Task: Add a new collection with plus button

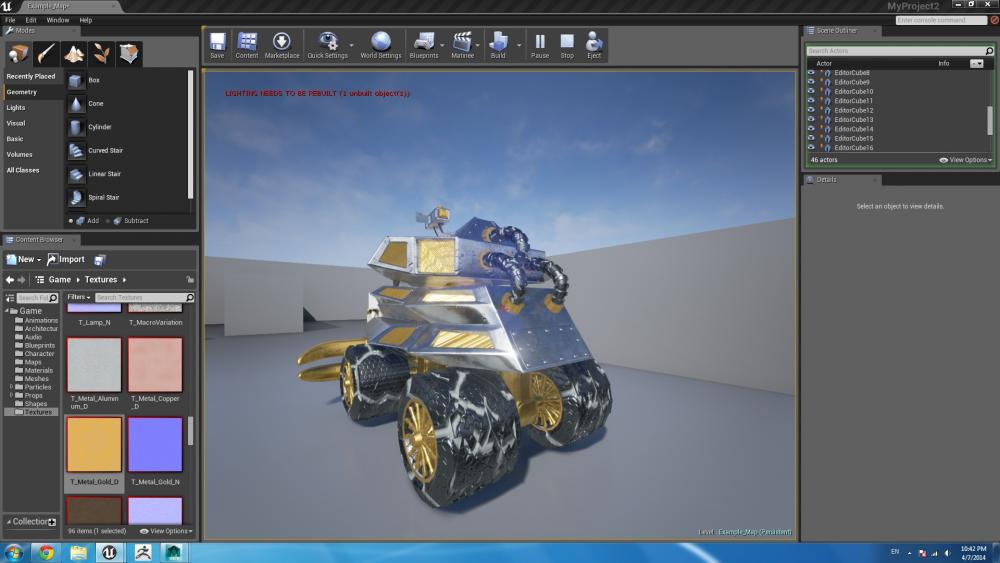Action: click(52, 522)
